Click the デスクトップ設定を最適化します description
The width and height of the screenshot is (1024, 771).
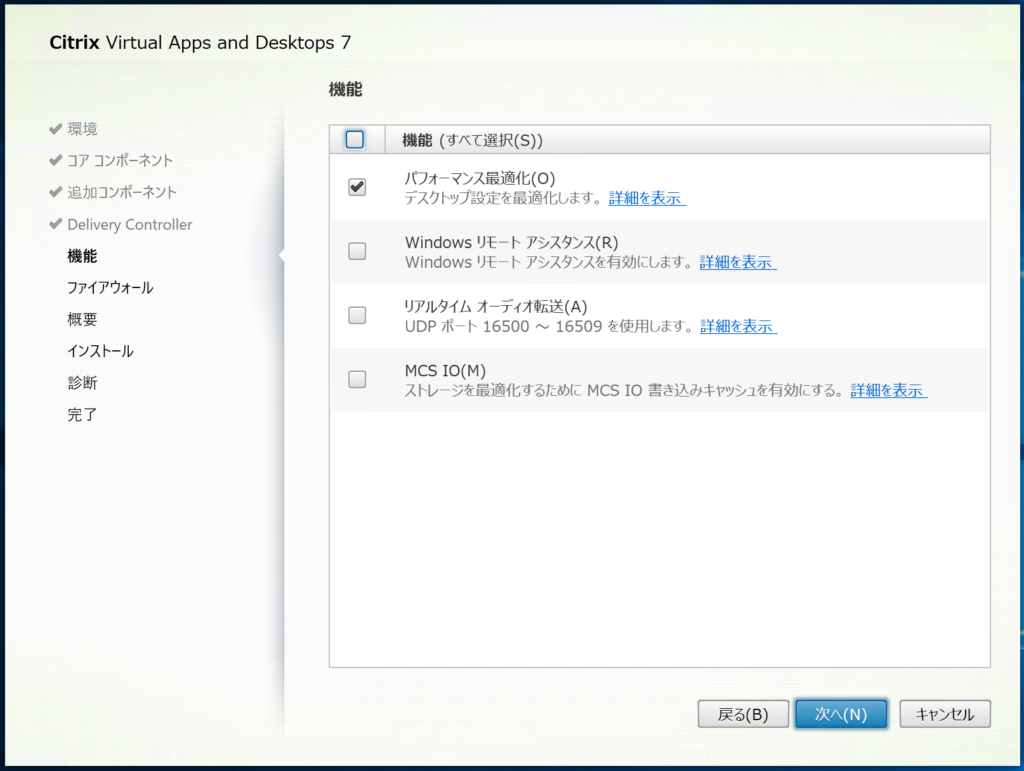click(504, 198)
